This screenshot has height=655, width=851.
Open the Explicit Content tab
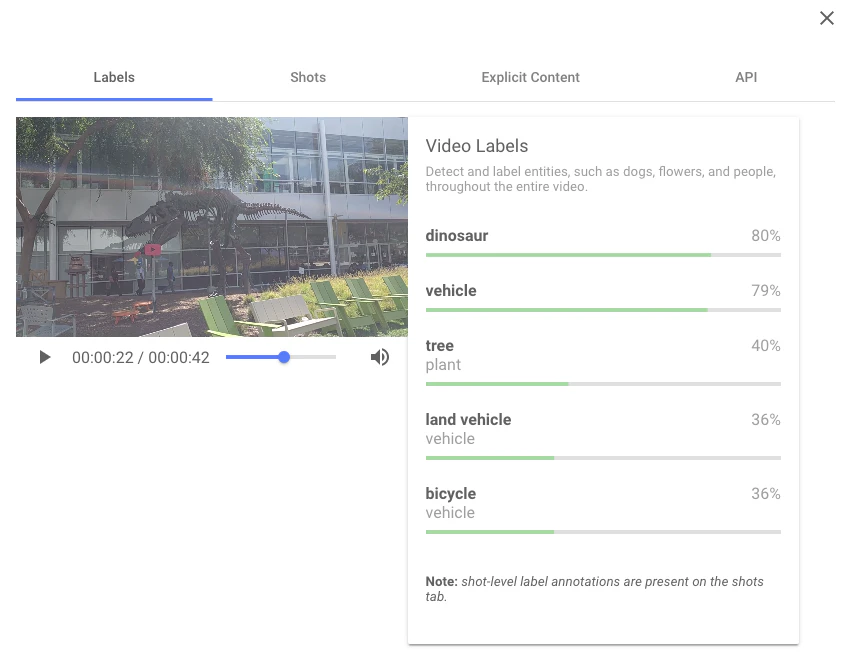530,78
